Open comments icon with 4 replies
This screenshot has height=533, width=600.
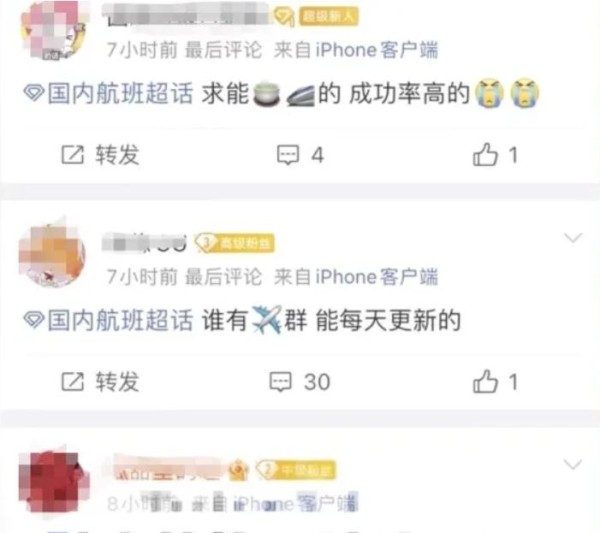pos(288,155)
